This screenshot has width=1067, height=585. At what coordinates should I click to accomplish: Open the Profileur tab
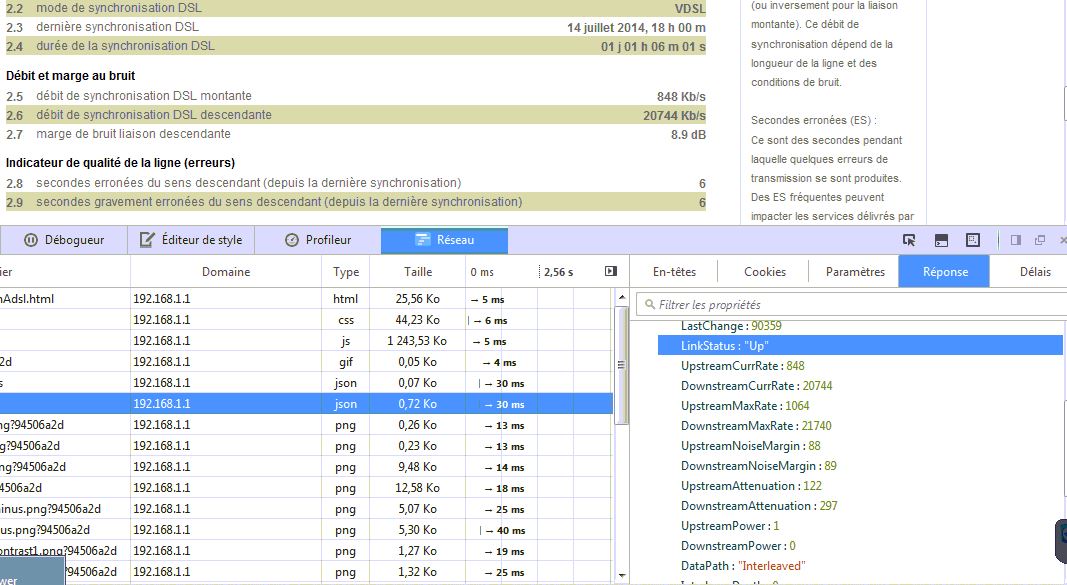(318, 240)
